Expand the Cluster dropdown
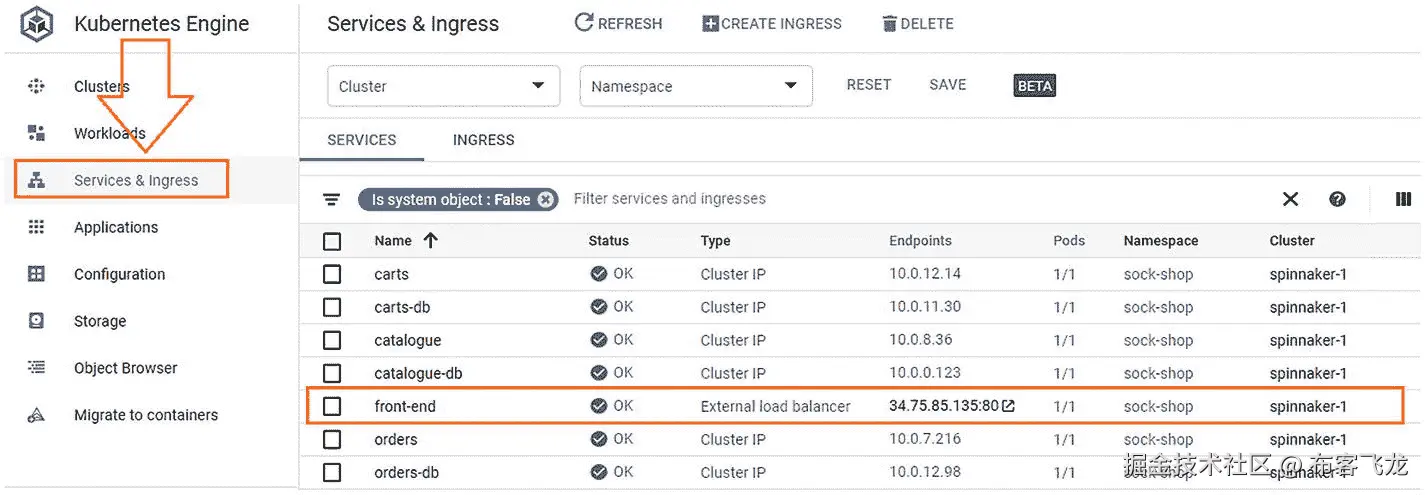Viewport: 1425px width, 495px height. pos(443,86)
